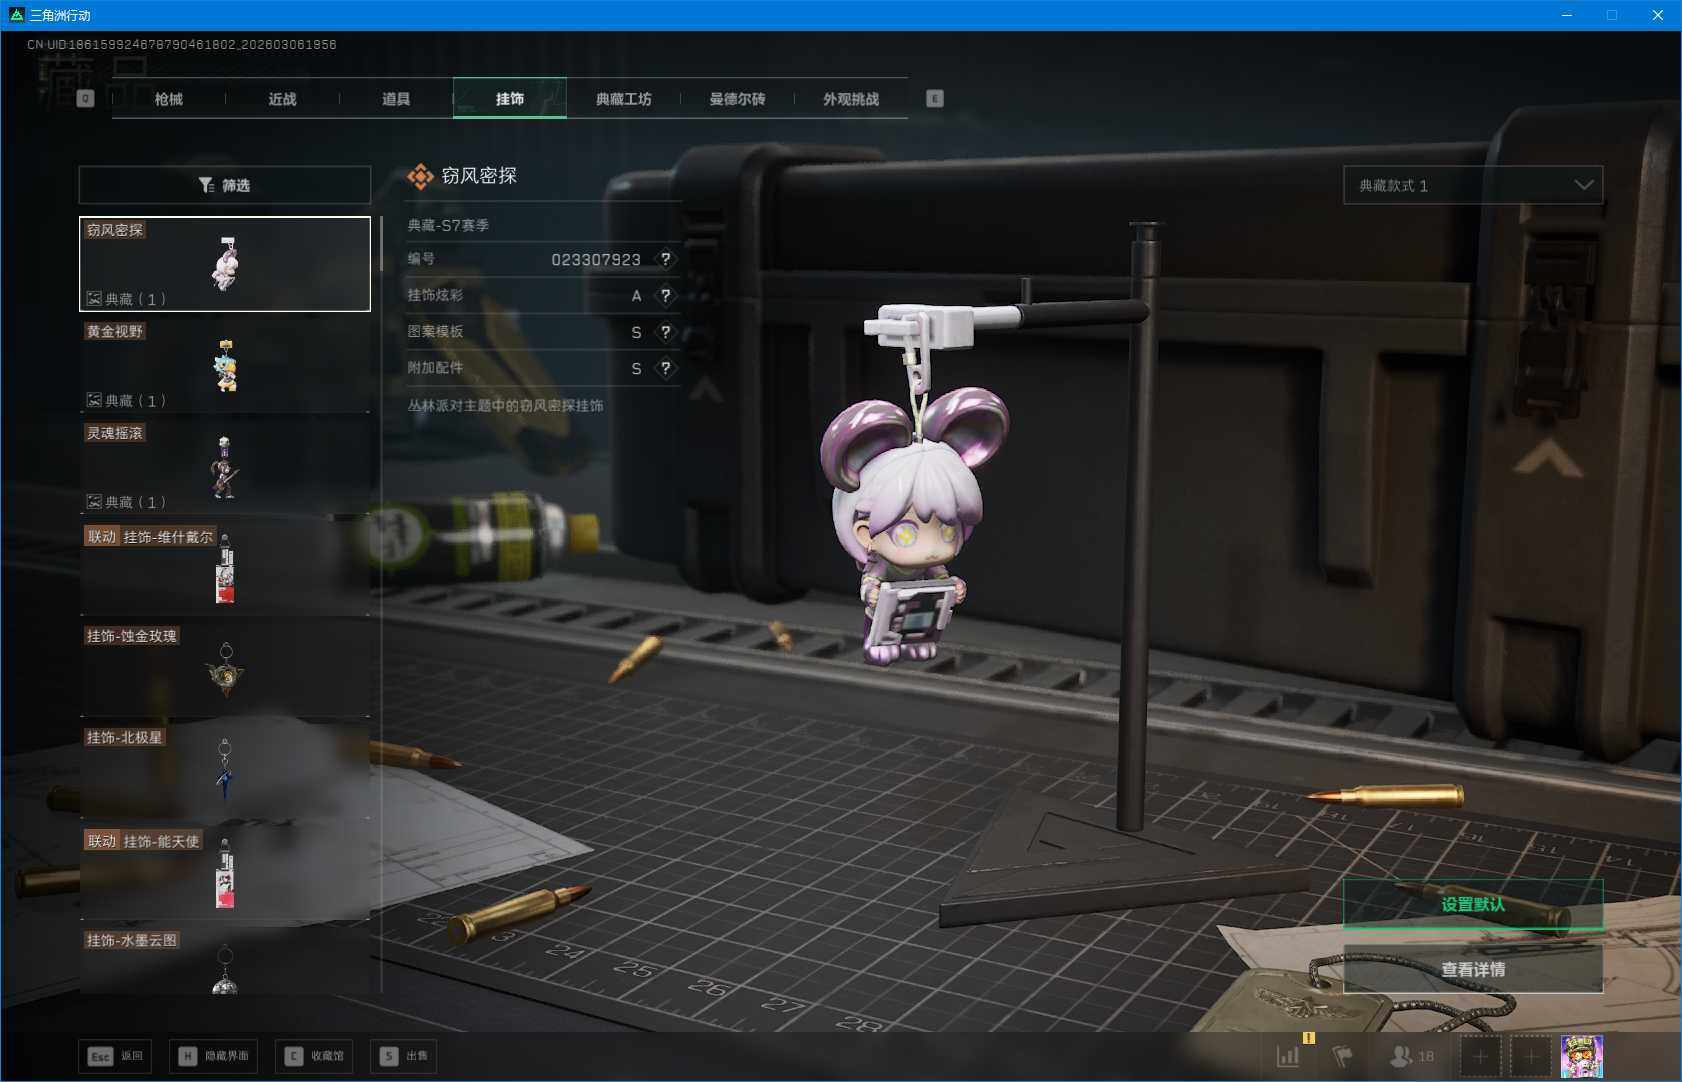Open the 典藏工坊 tab
The height and width of the screenshot is (1082, 1682).
pos(624,99)
